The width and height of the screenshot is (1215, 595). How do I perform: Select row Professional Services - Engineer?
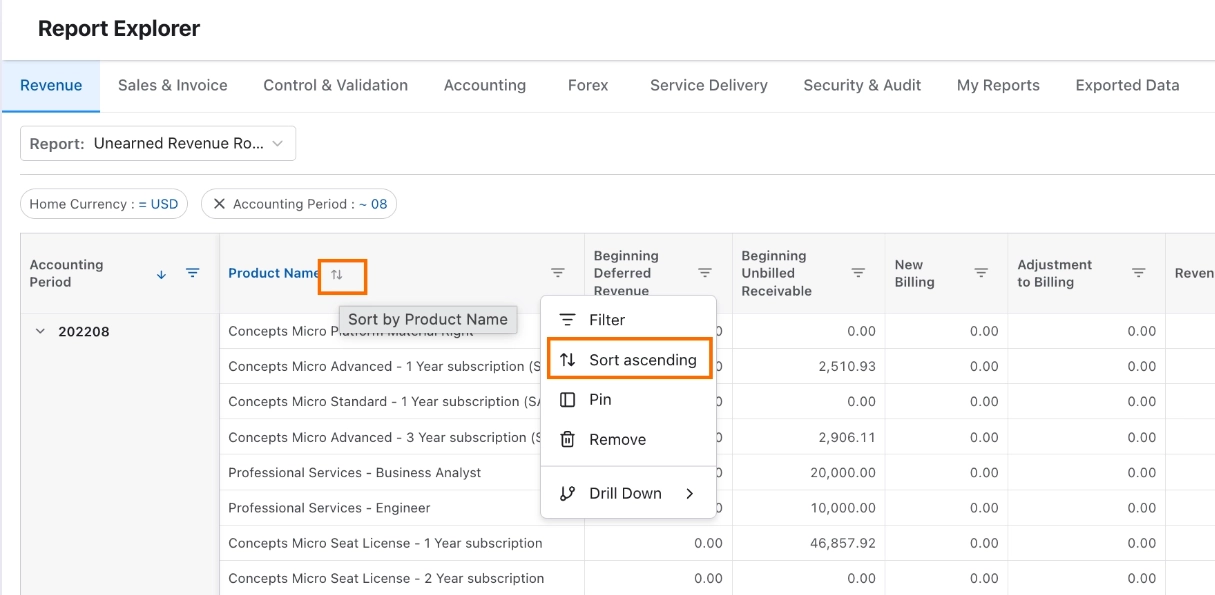coord(329,508)
